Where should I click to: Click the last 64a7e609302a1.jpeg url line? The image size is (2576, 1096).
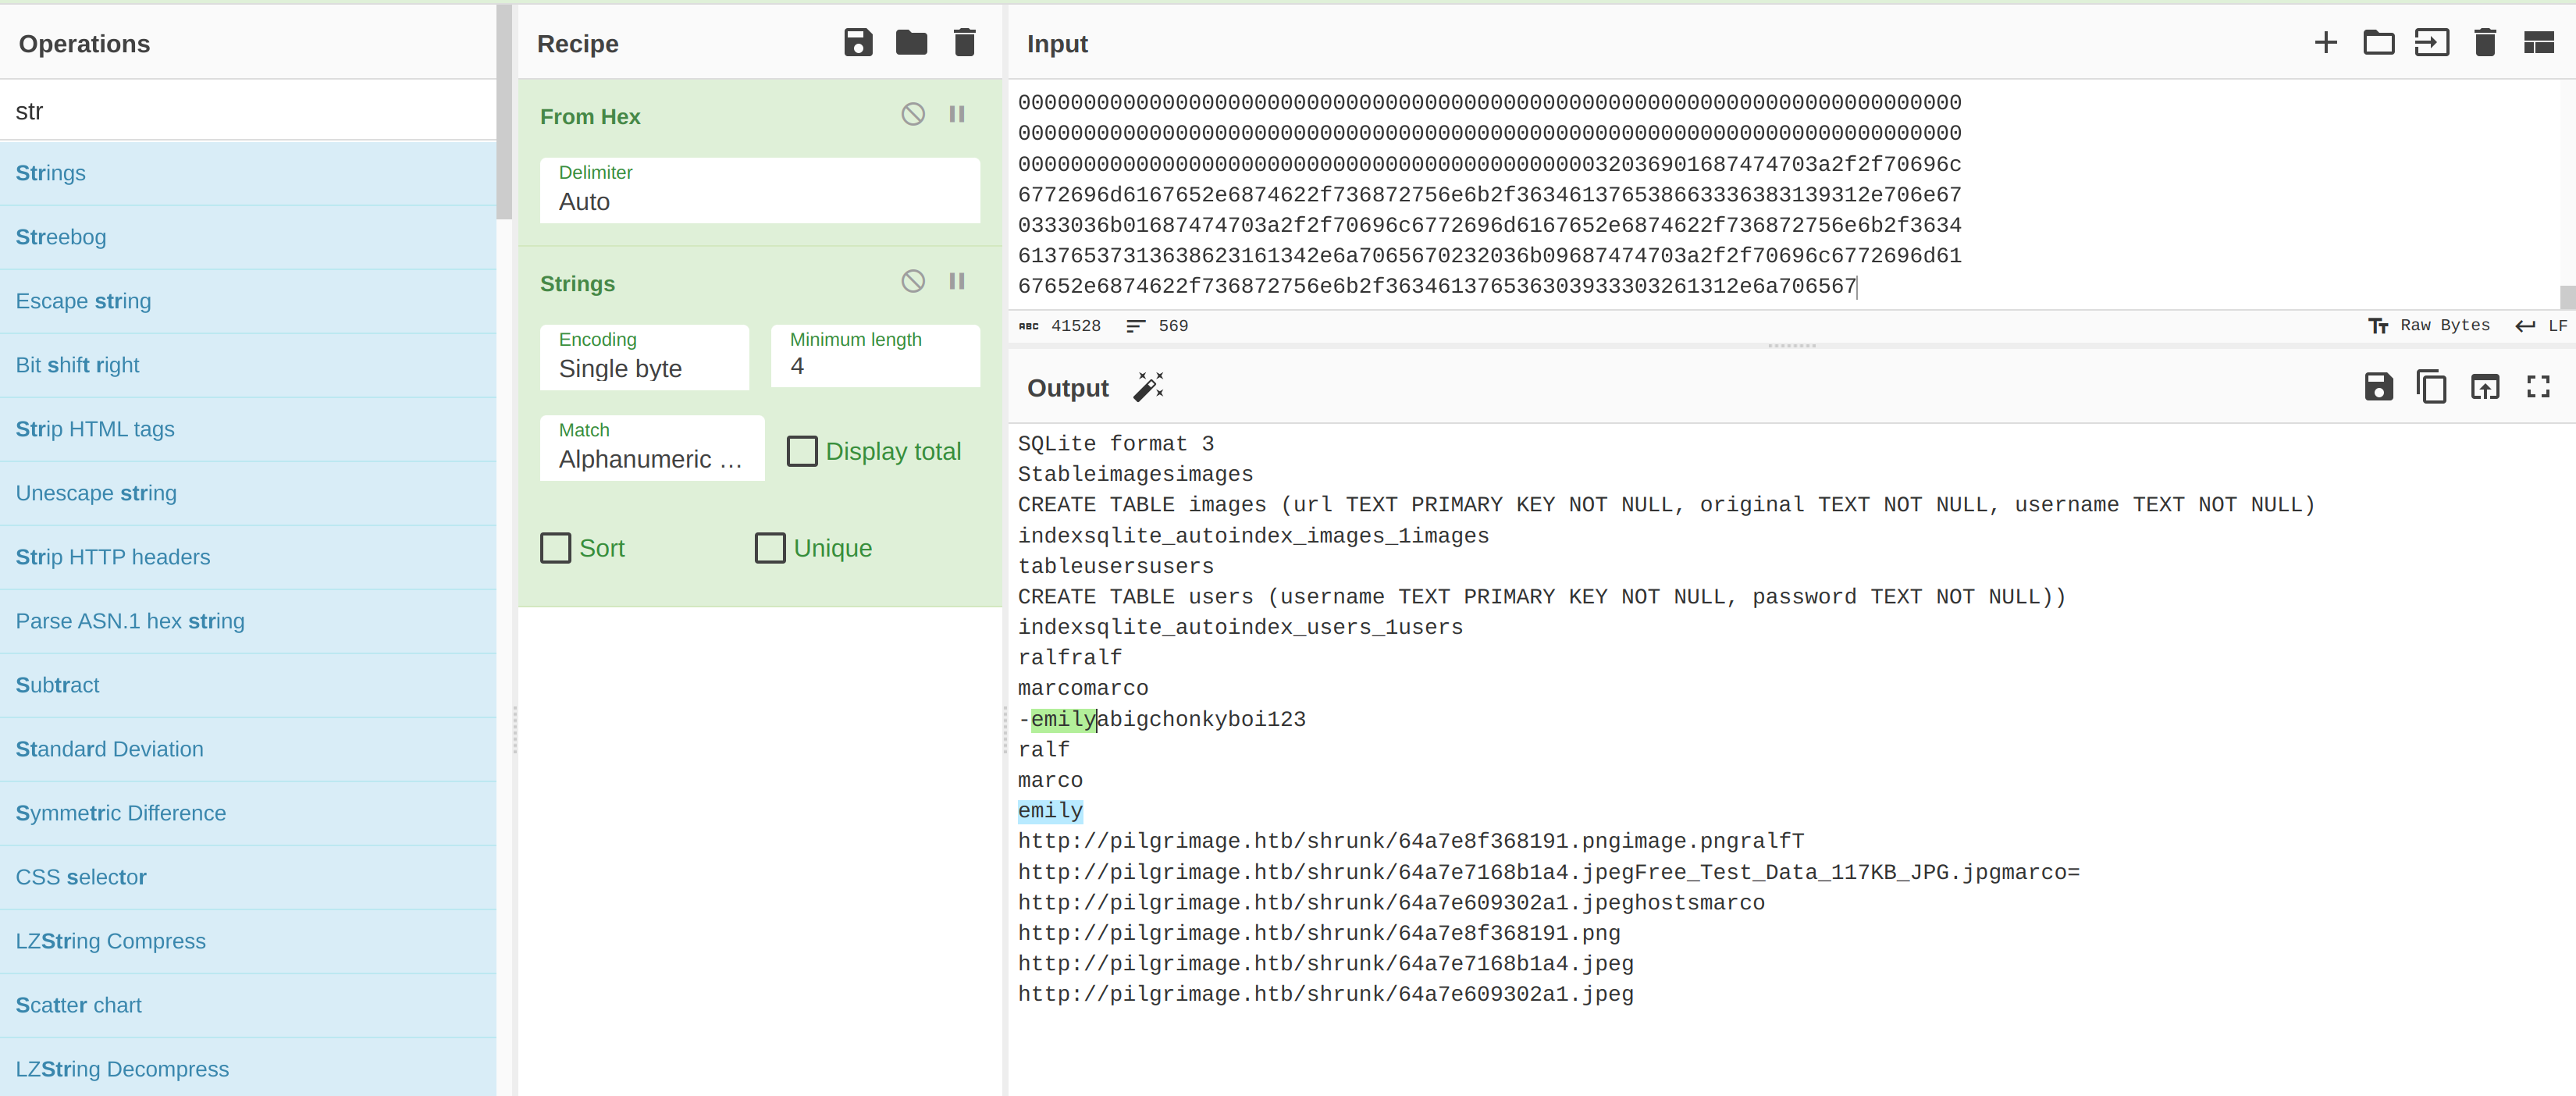pyautogui.click(x=1325, y=994)
